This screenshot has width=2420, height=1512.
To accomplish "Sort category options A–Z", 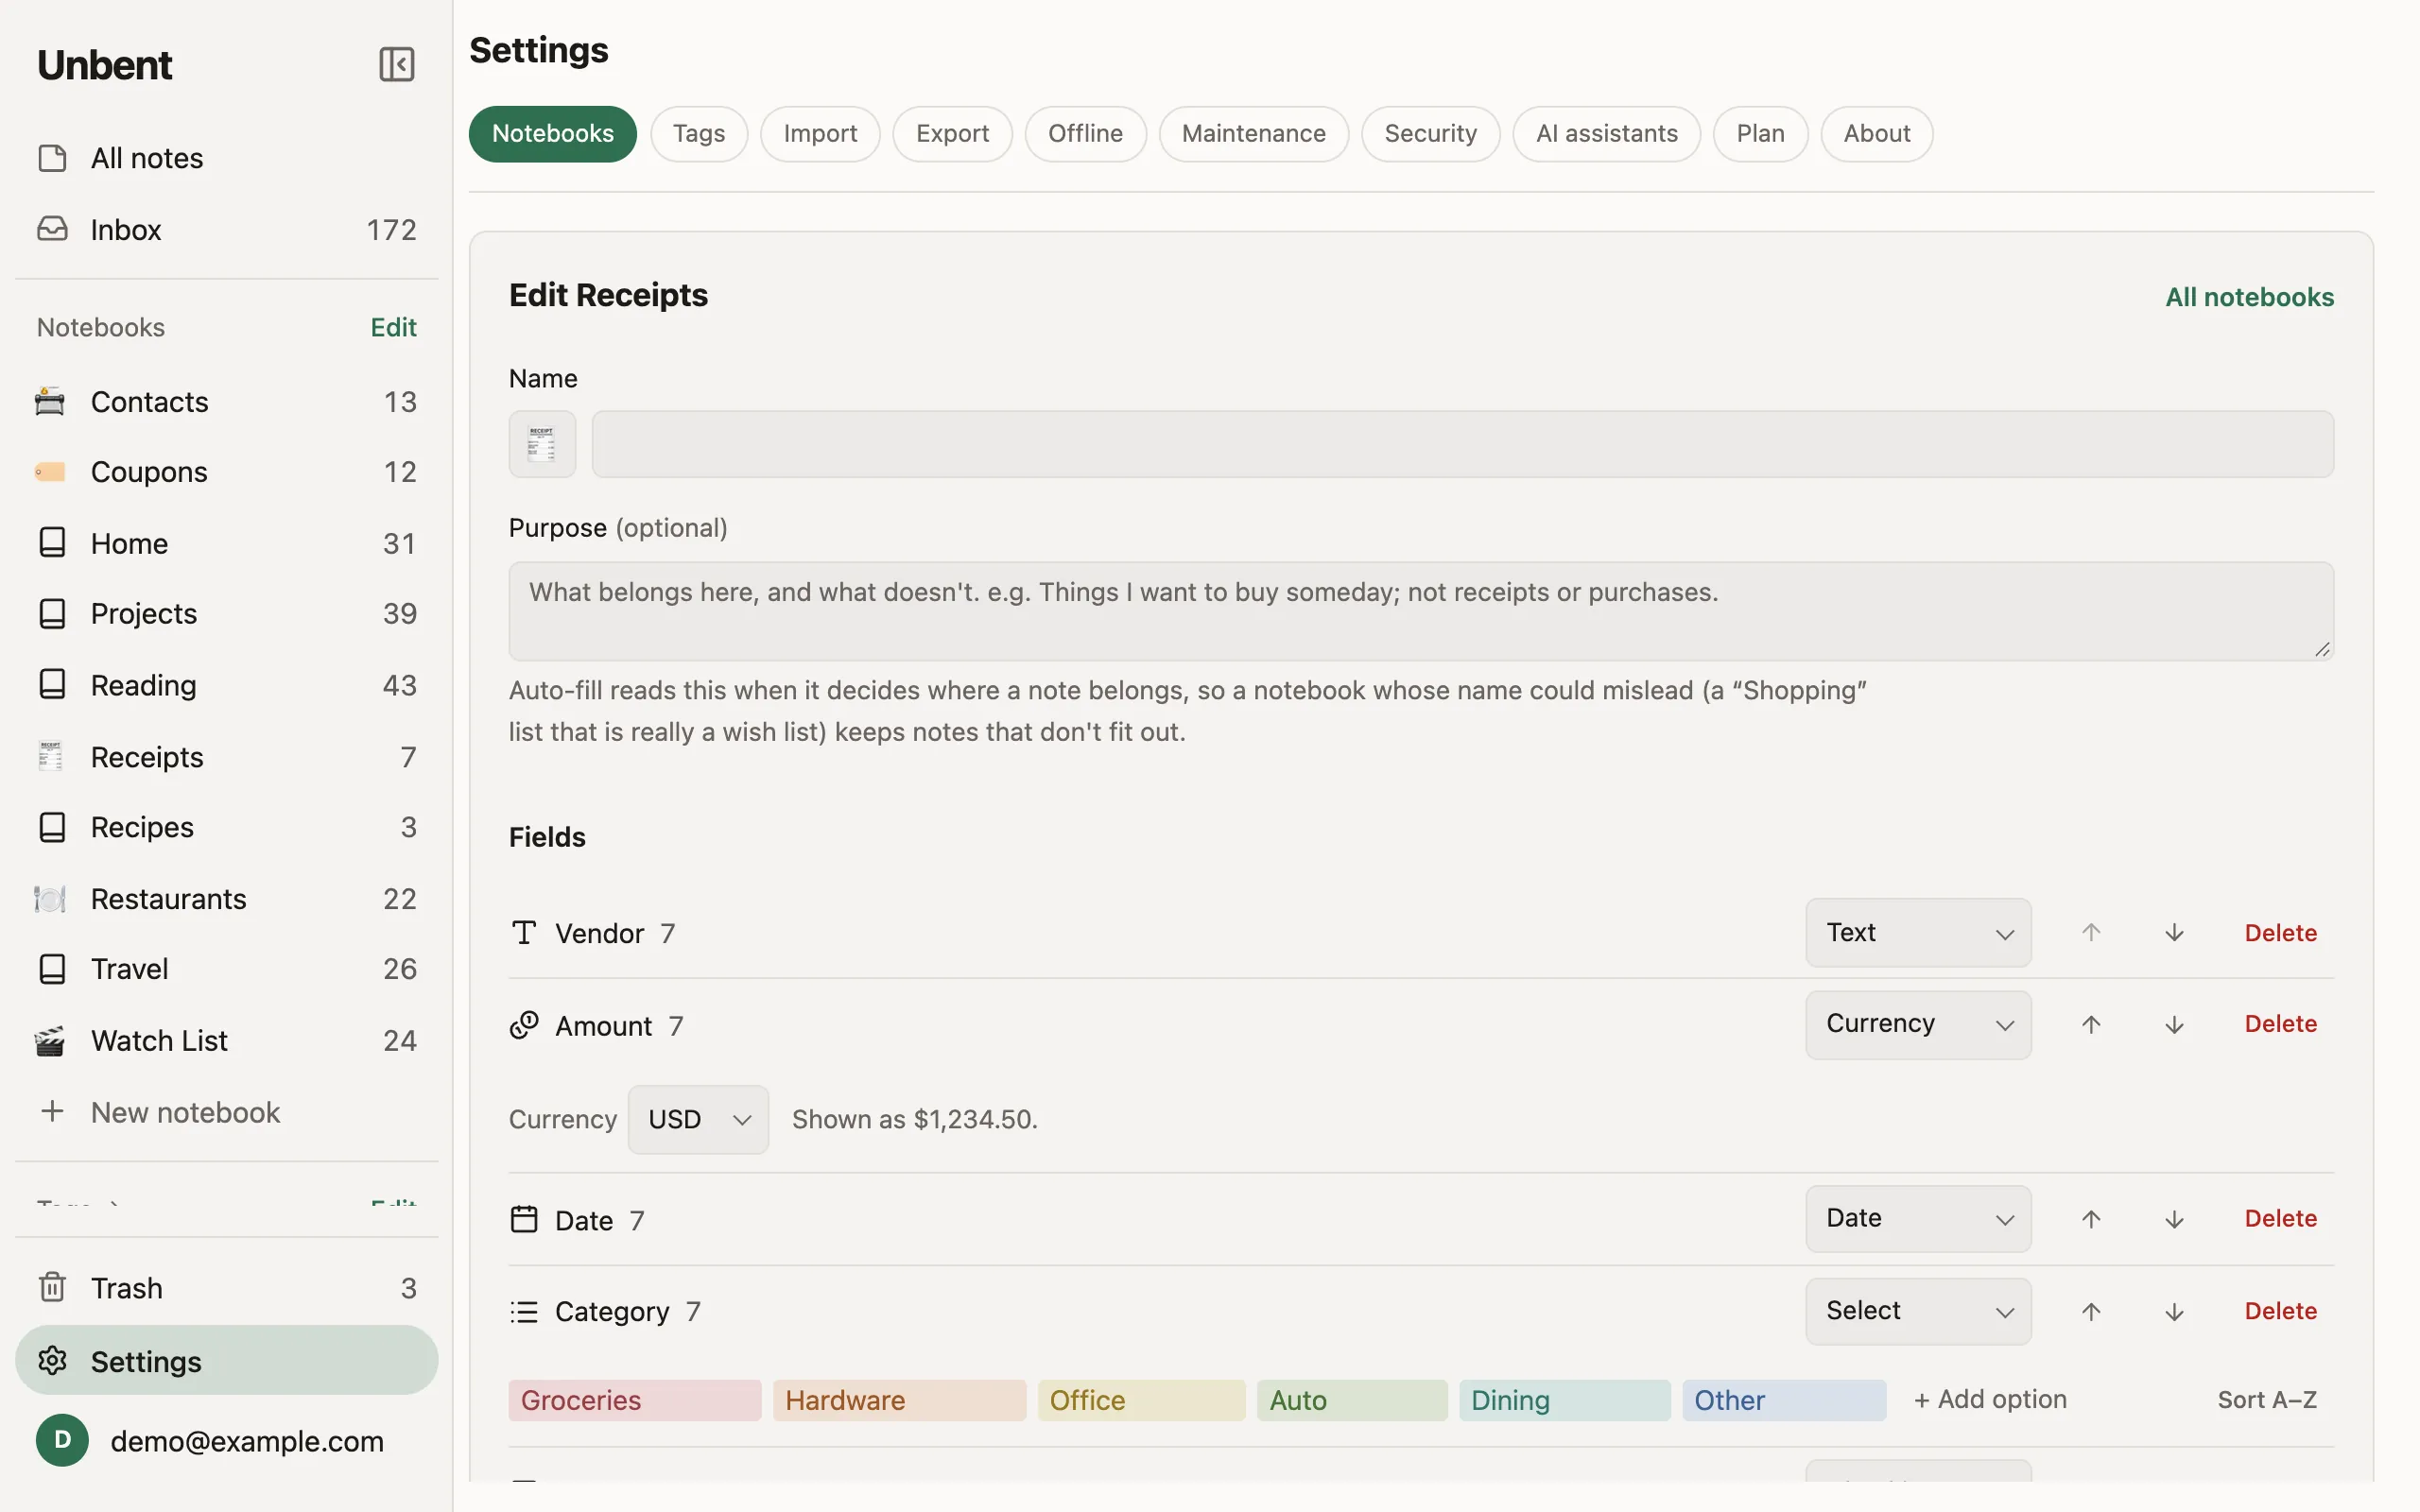I will click(2267, 1400).
